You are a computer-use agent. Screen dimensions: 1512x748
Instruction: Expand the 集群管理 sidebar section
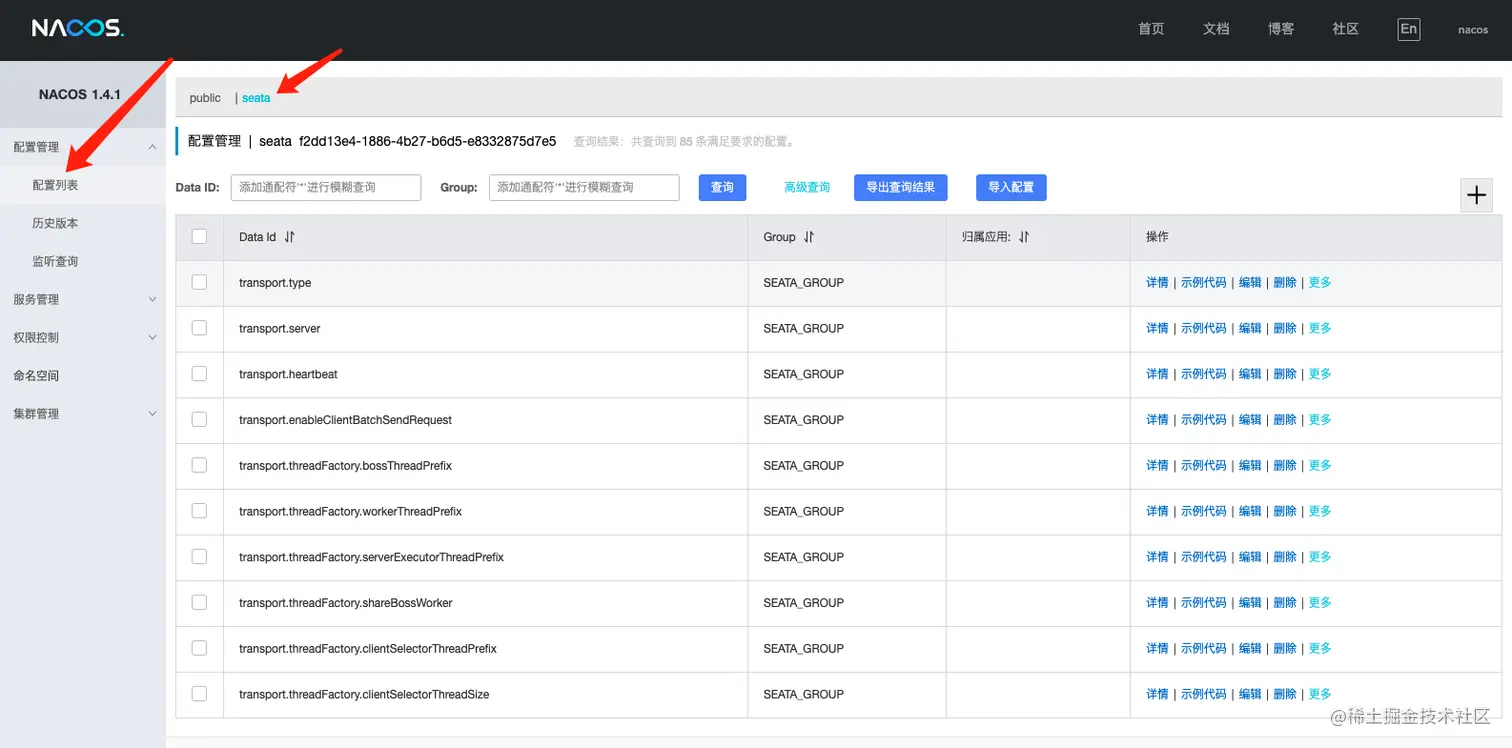tap(152, 413)
